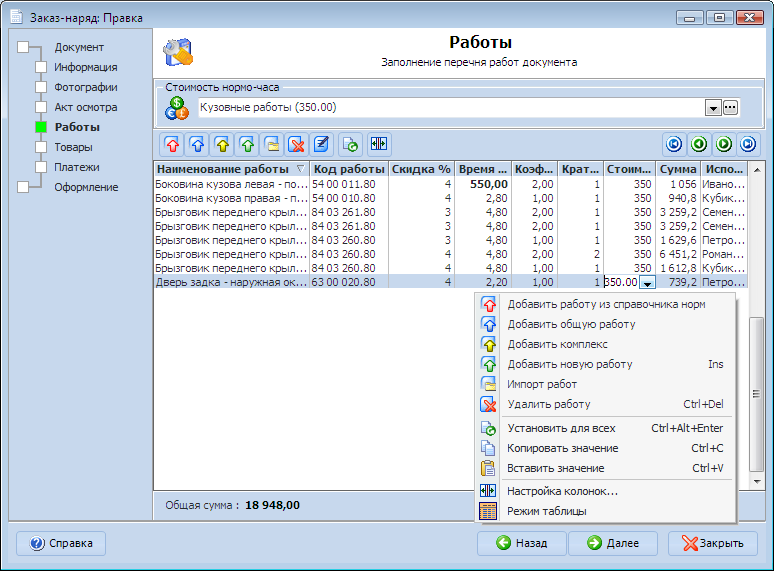Click the column settings icon in the toolbar
The width and height of the screenshot is (775, 571).
[x=378, y=144]
